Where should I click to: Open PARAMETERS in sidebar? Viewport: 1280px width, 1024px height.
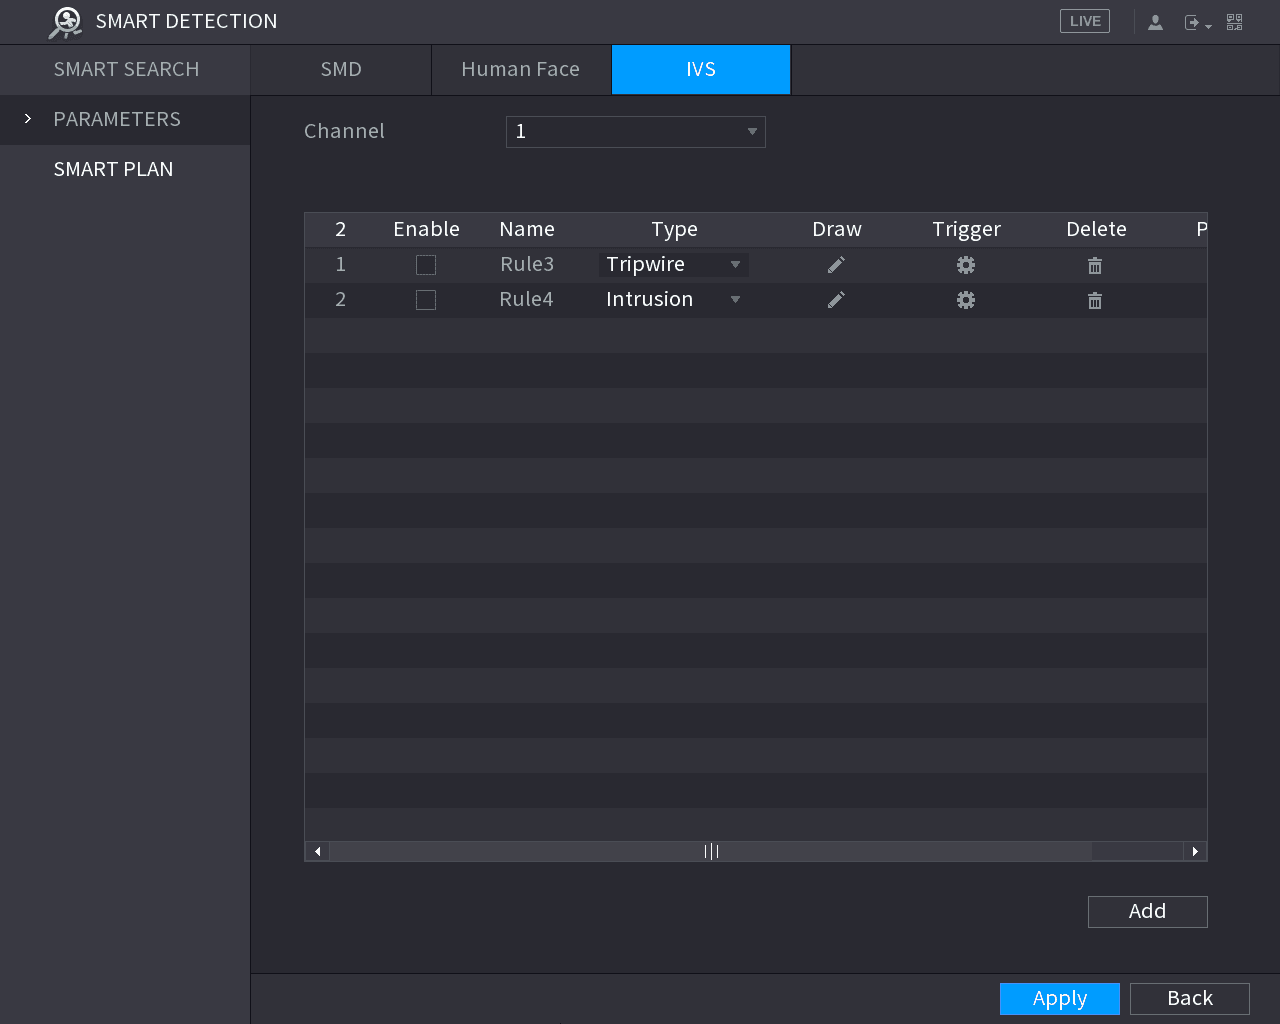tap(125, 120)
